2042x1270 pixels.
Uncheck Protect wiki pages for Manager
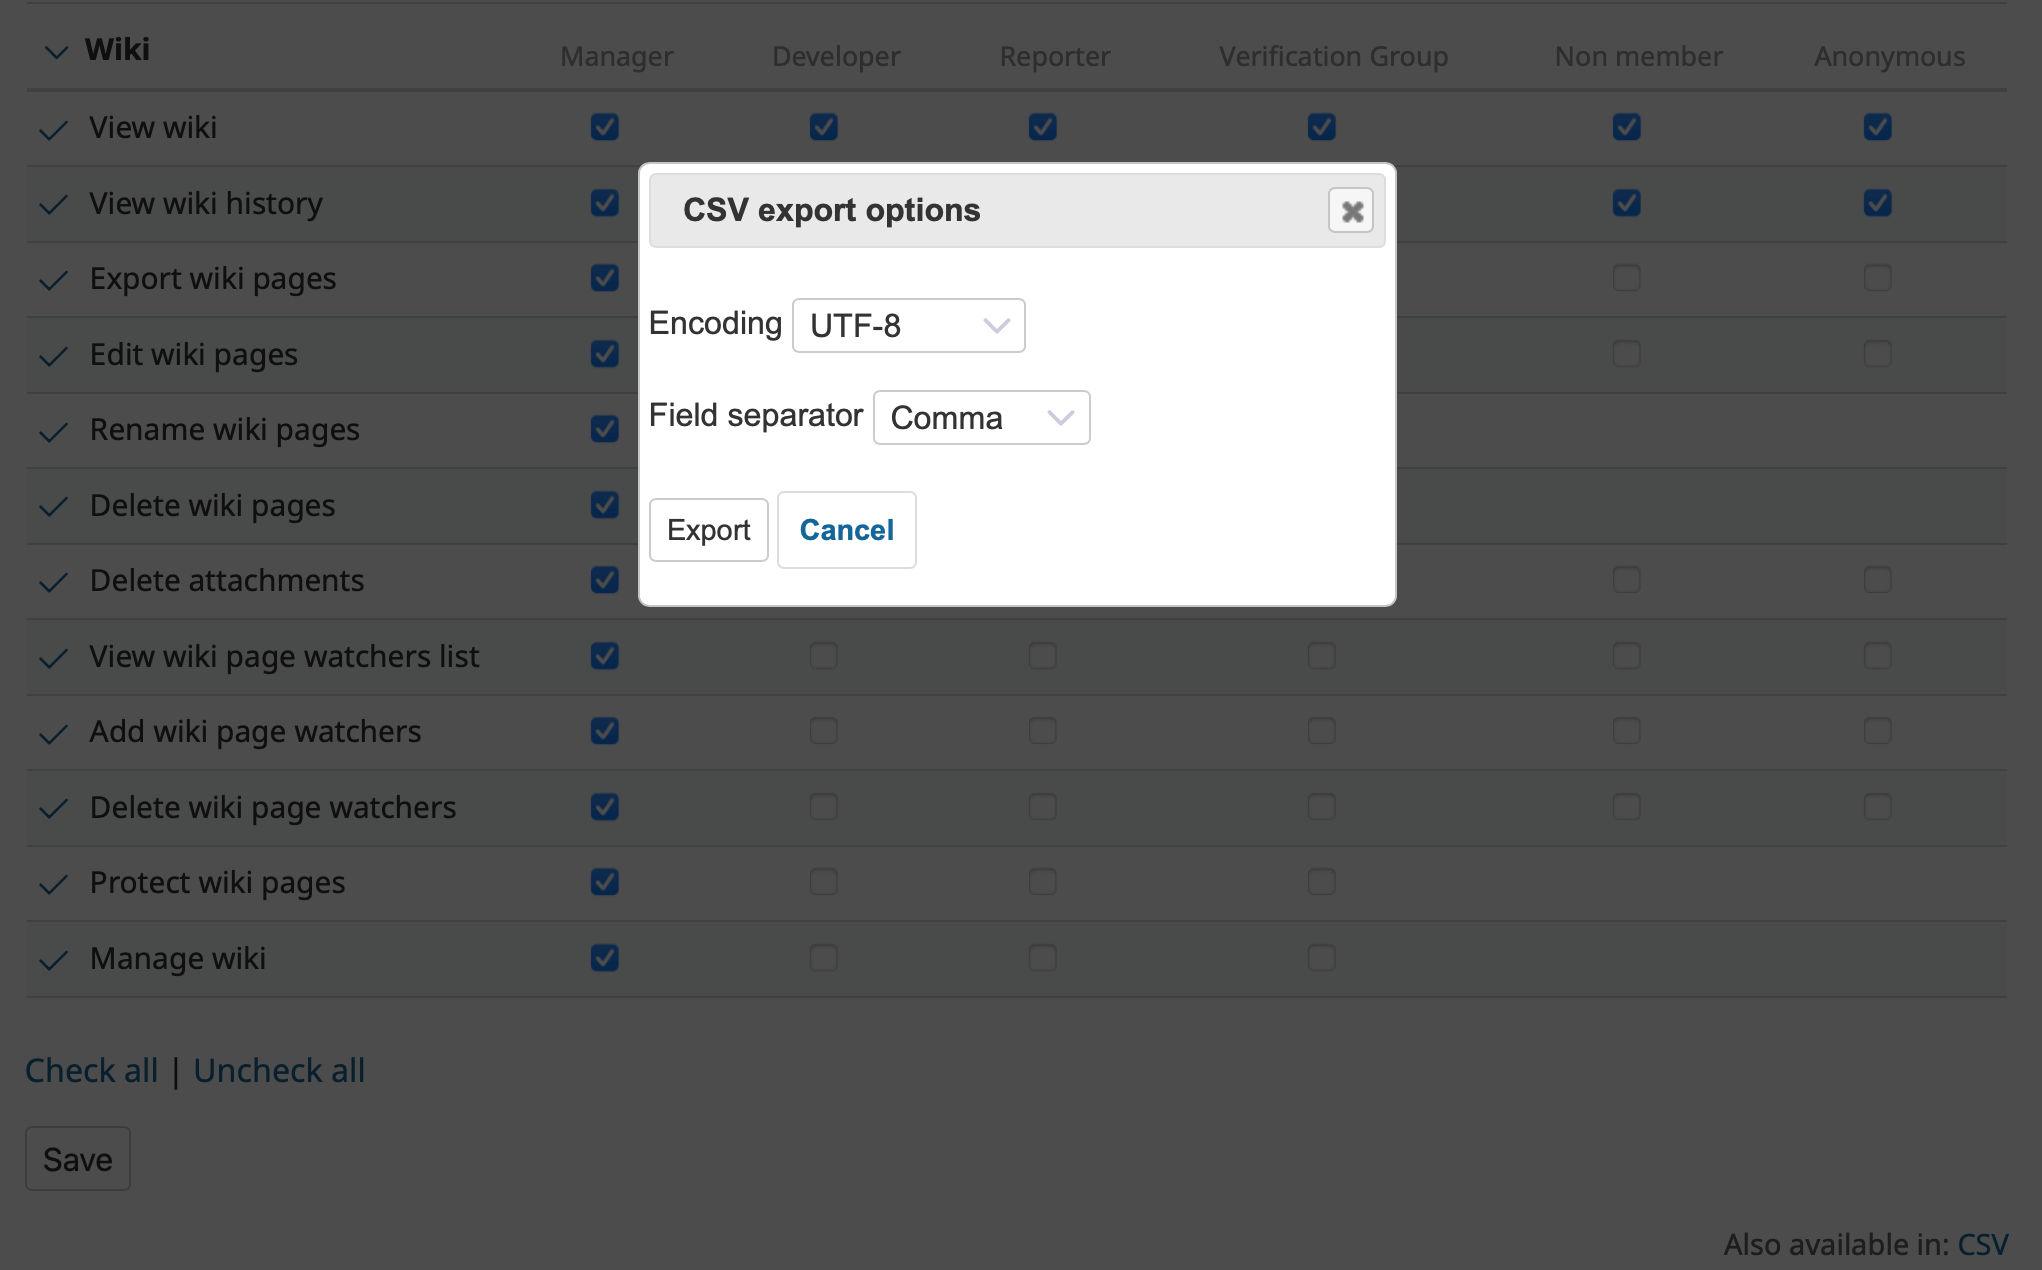tap(604, 882)
